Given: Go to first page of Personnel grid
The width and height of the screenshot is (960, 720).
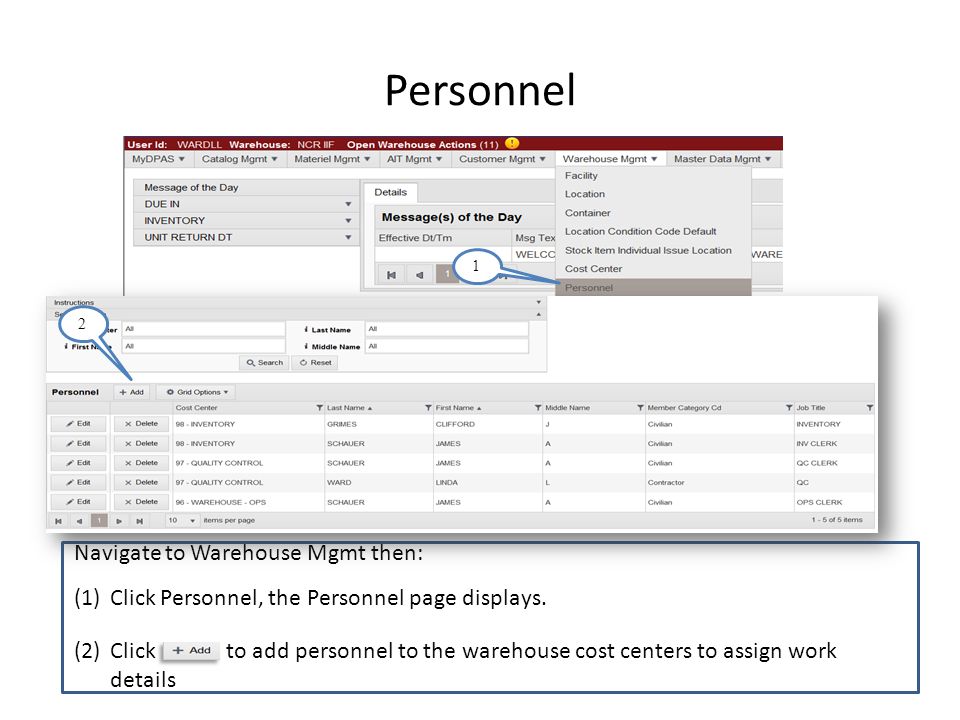Looking at the screenshot, I should click(x=58, y=521).
